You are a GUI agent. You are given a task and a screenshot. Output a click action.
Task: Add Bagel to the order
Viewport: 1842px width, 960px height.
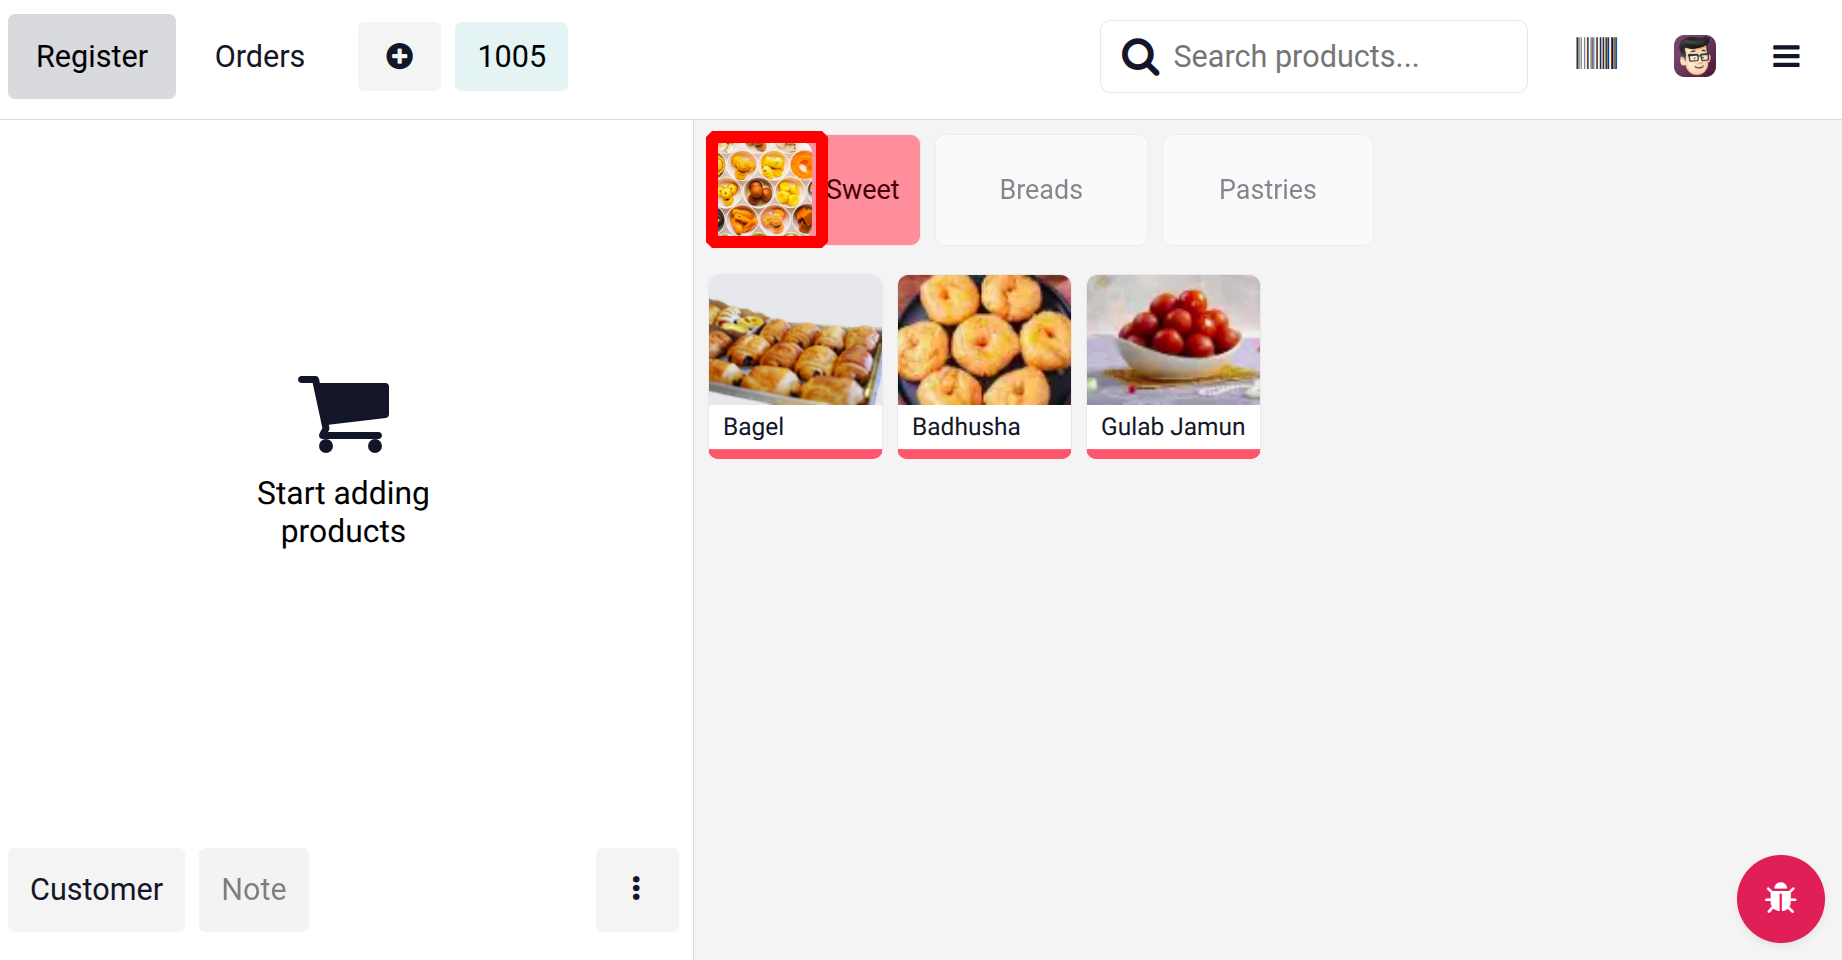pos(795,366)
